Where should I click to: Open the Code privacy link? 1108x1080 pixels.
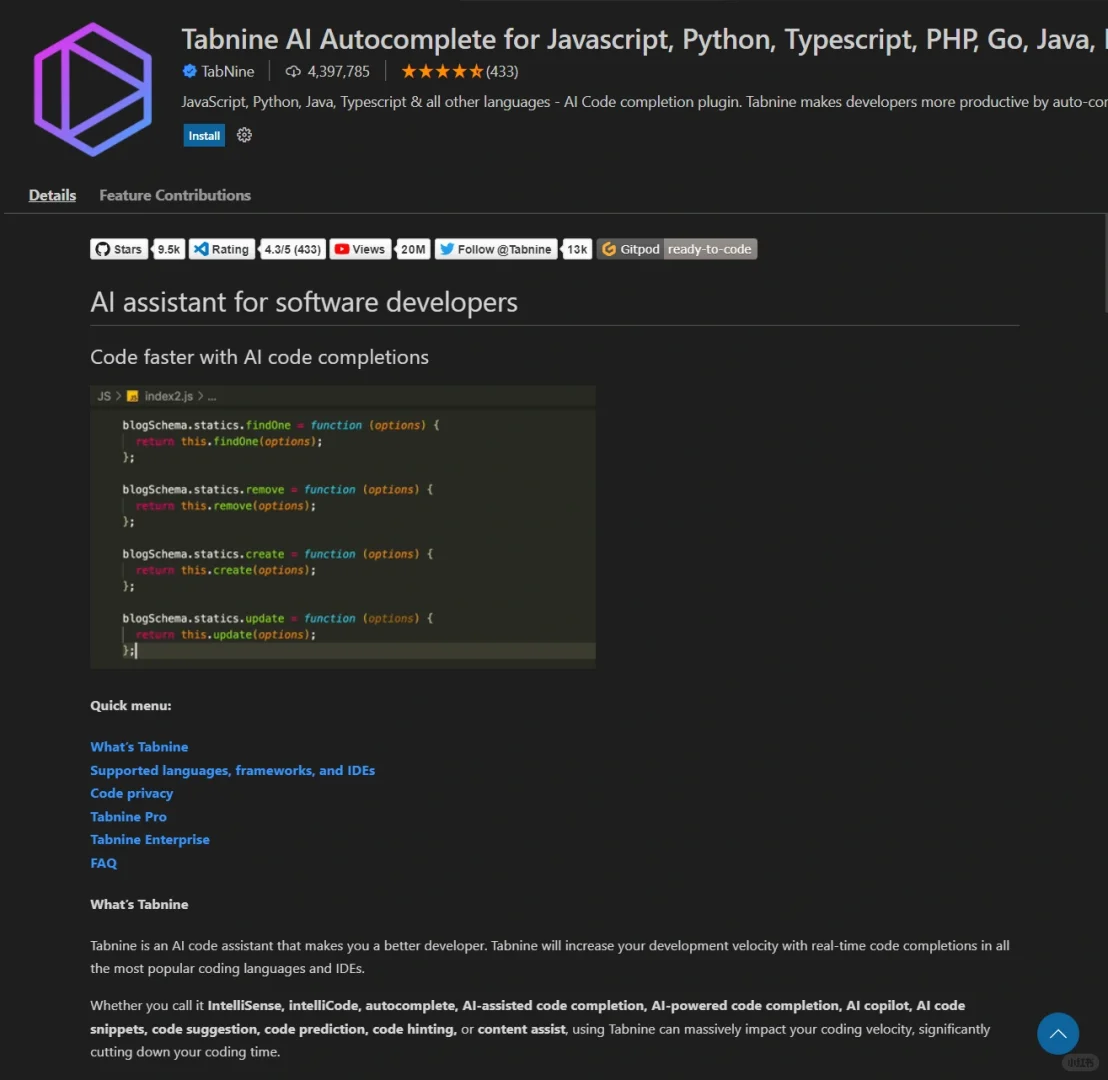(131, 793)
